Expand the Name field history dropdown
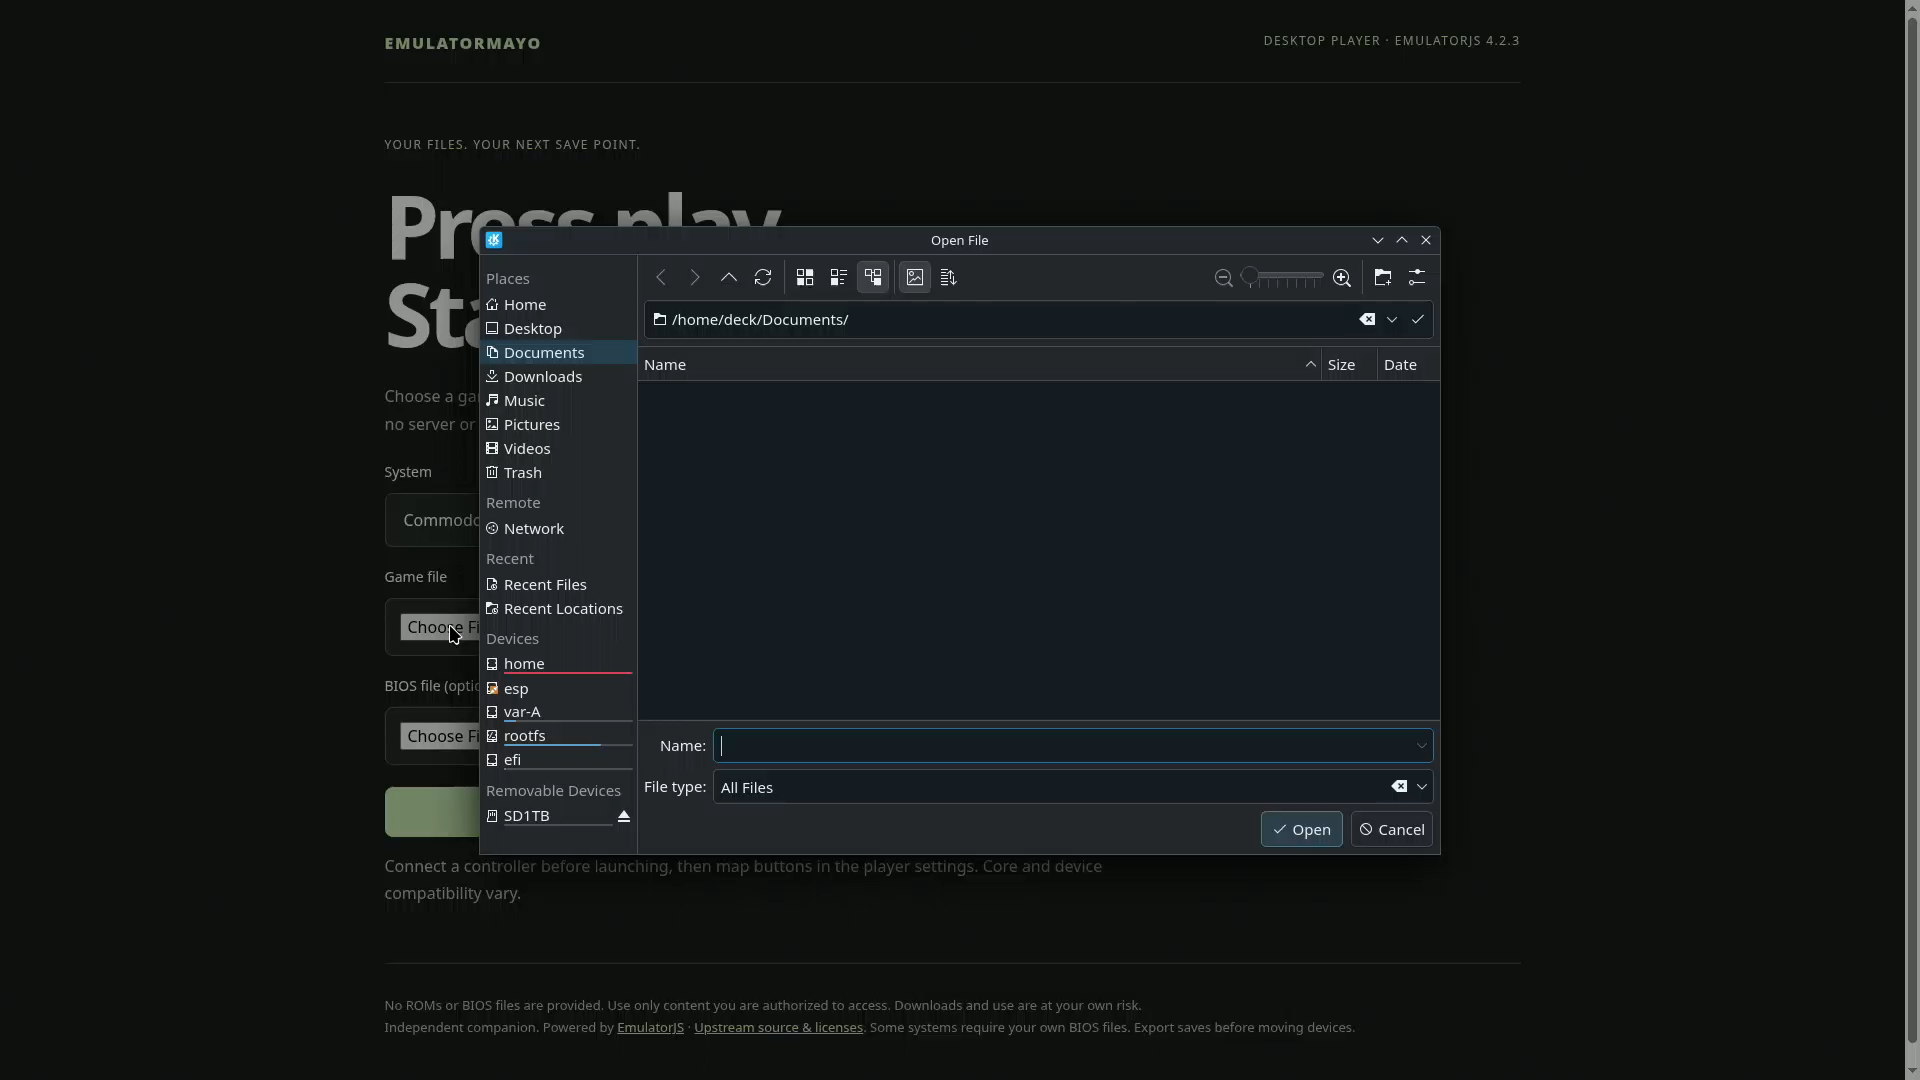The height and width of the screenshot is (1080, 1920). pos(1421,746)
